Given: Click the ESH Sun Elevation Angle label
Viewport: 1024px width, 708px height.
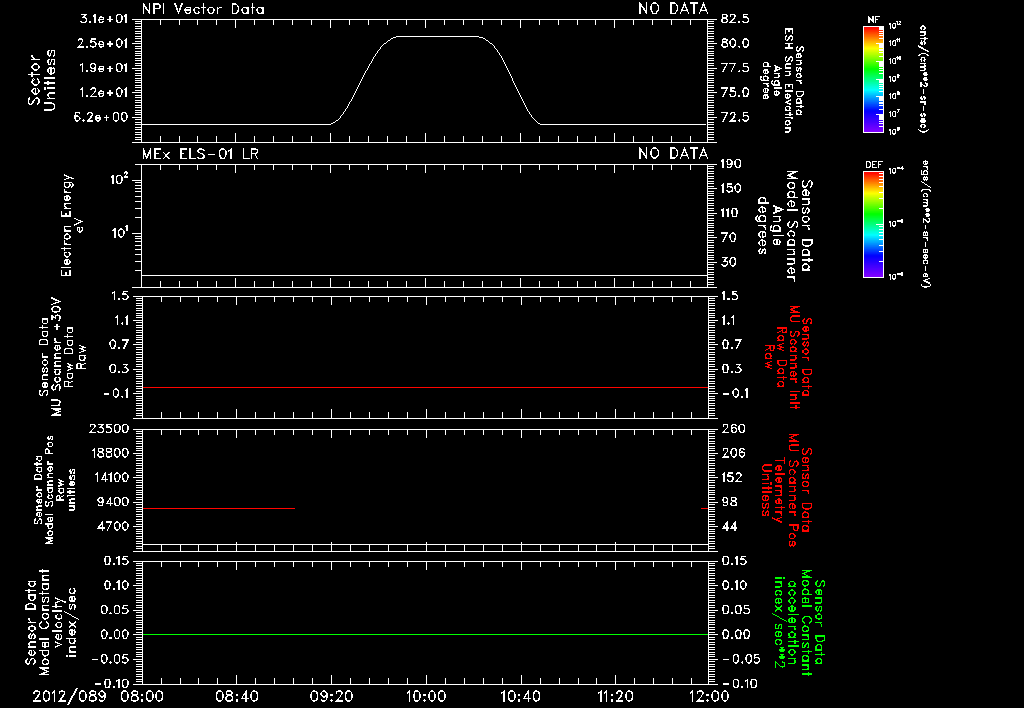Looking at the screenshot, I should tap(782, 80).
